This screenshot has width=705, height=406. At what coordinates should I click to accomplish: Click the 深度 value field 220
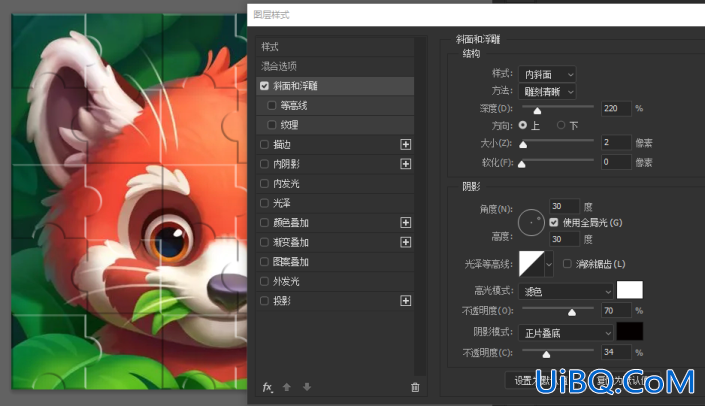(x=616, y=108)
